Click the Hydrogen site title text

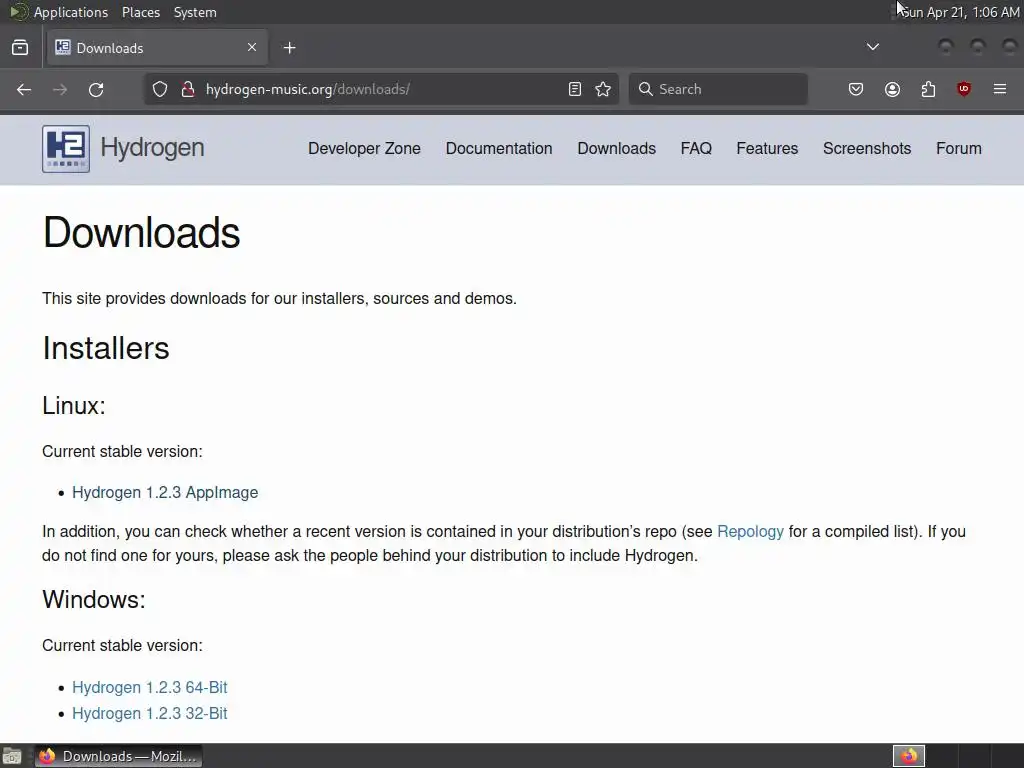point(152,148)
